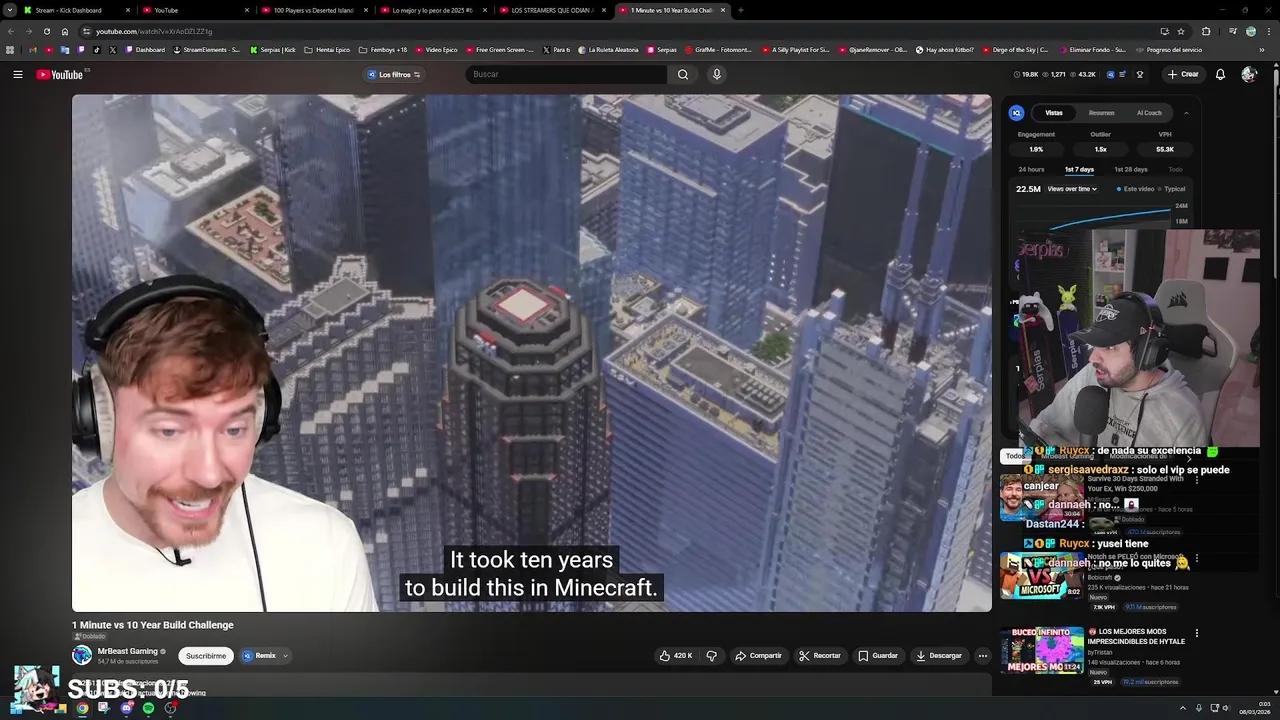Open Dashboard bookmark in bookmarks bar
This screenshot has height=720, width=1280.
pos(145,49)
